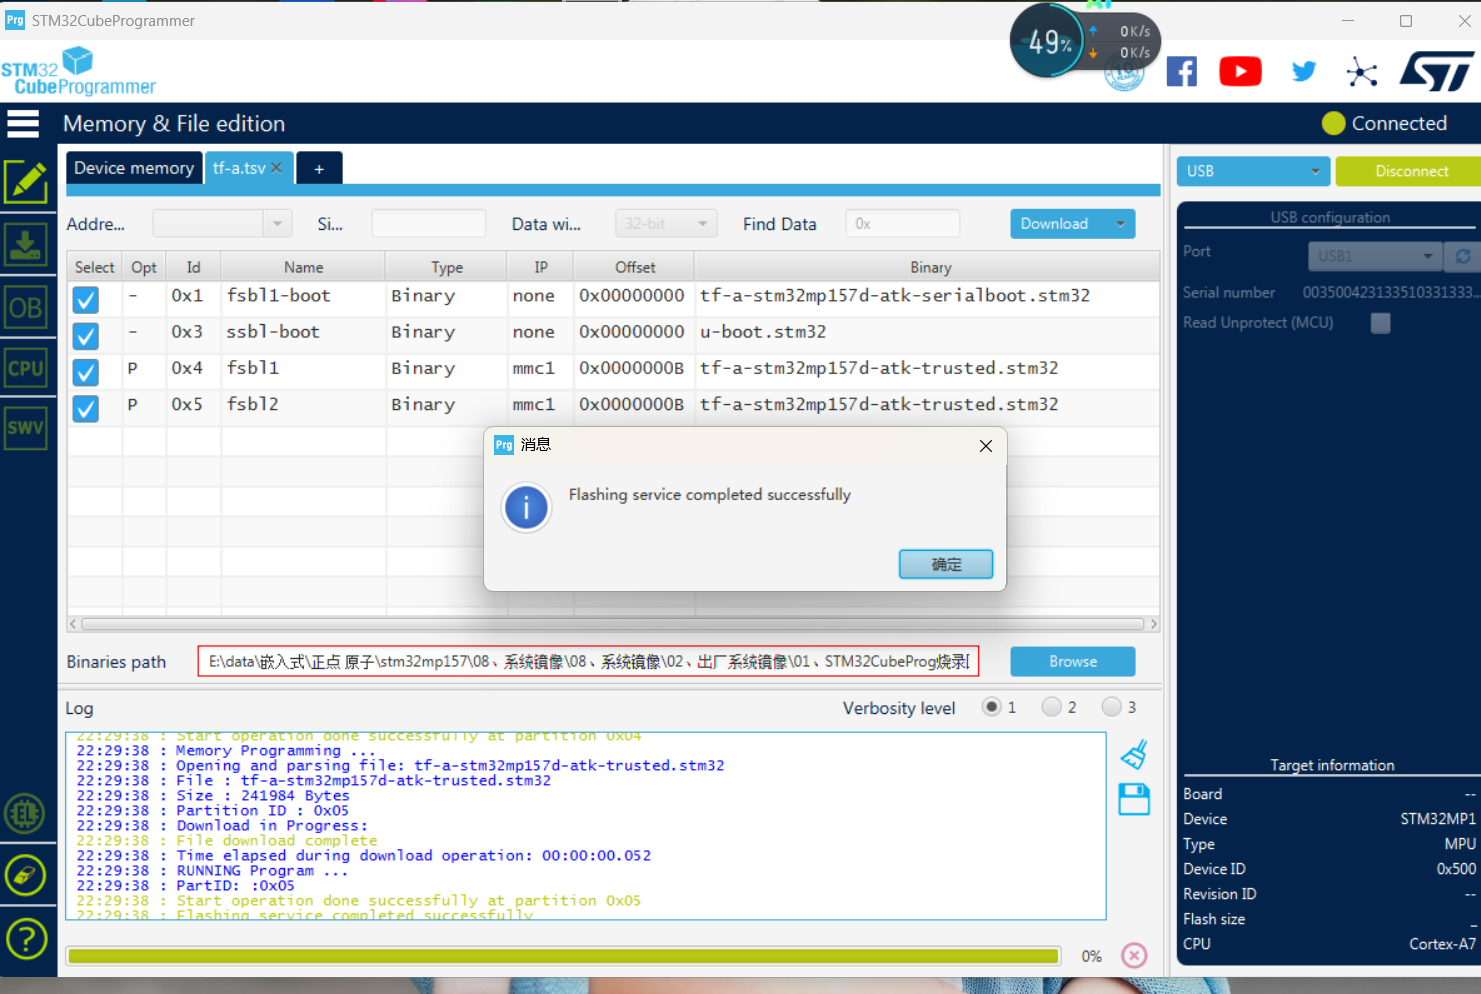
Task: Open the ST community network icon
Action: pyautogui.click(x=1362, y=72)
